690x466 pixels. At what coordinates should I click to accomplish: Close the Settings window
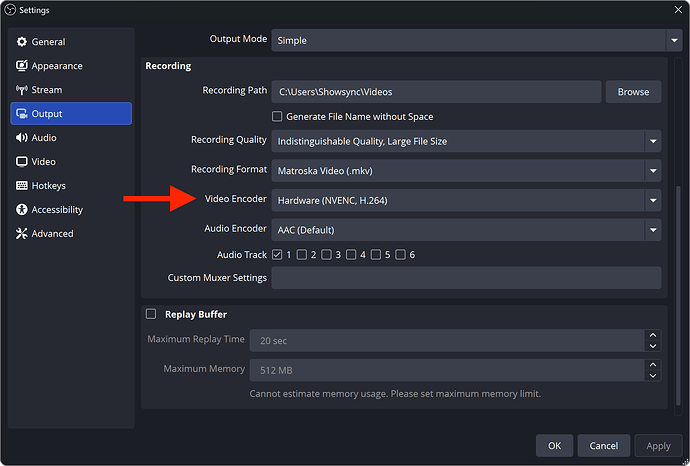tap(678, 9)
